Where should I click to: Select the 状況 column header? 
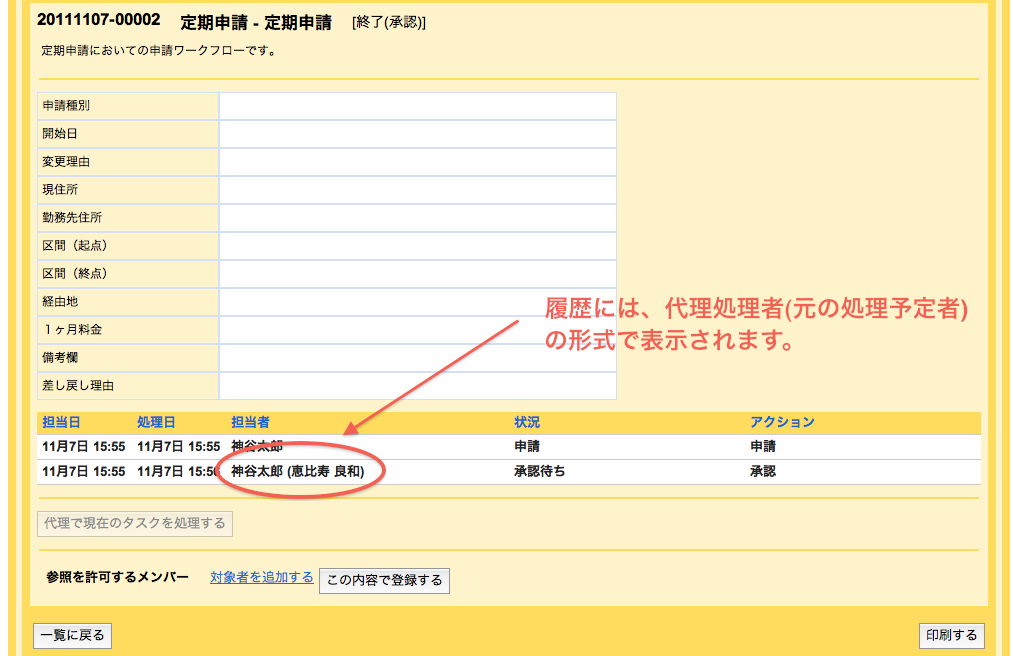point(527,423)
